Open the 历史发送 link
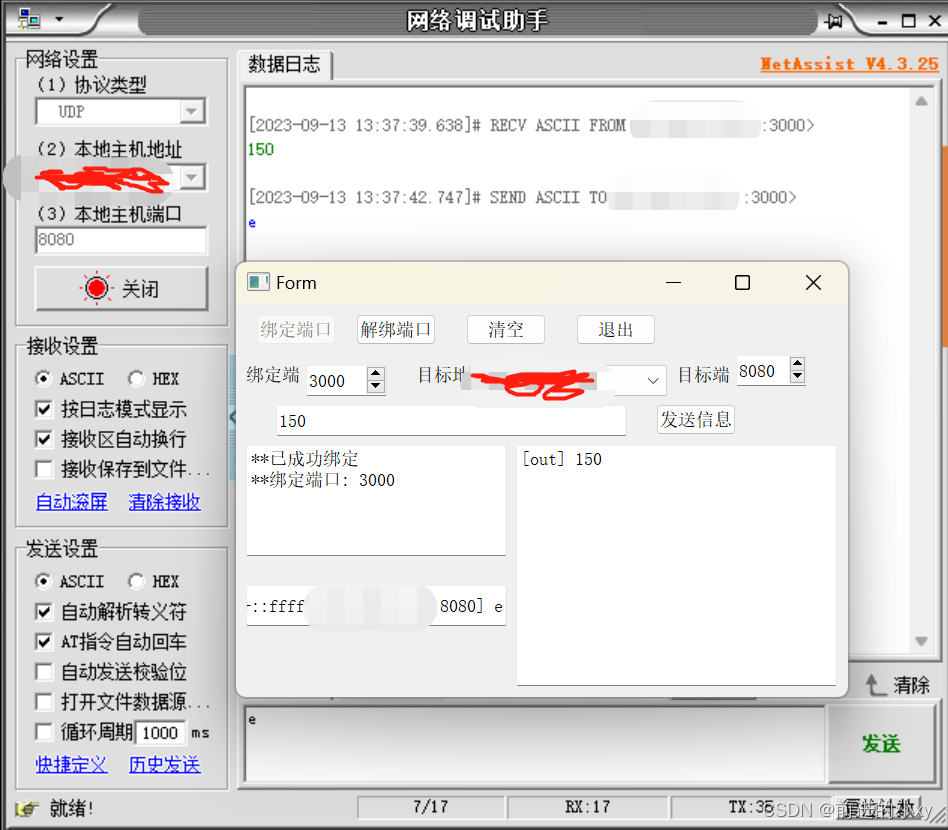 click(164, 764)
